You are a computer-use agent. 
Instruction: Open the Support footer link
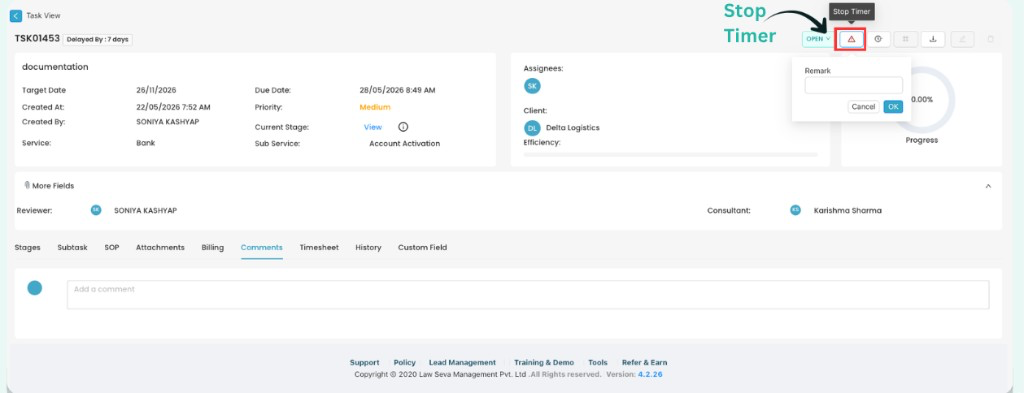[364, 362]
